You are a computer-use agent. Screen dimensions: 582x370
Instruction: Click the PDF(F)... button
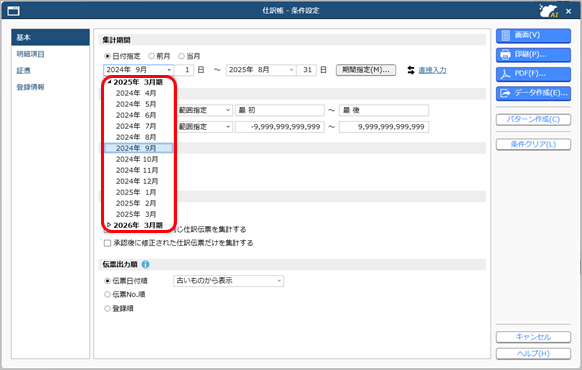click(x=533, y=74)
